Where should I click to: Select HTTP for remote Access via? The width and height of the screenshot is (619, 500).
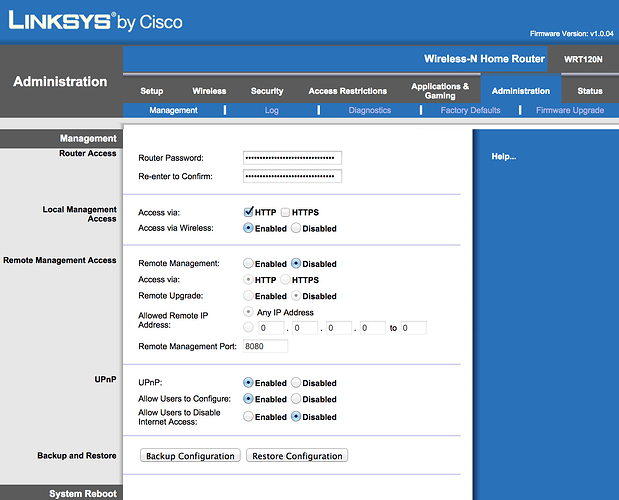[x=248, y=279]
